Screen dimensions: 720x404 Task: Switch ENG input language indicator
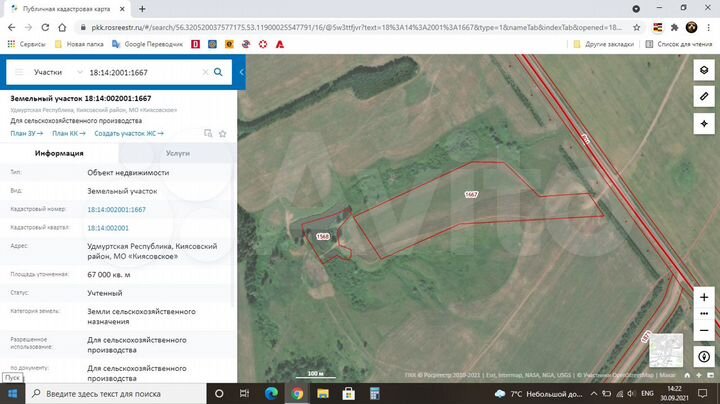(x=647, y=393)
